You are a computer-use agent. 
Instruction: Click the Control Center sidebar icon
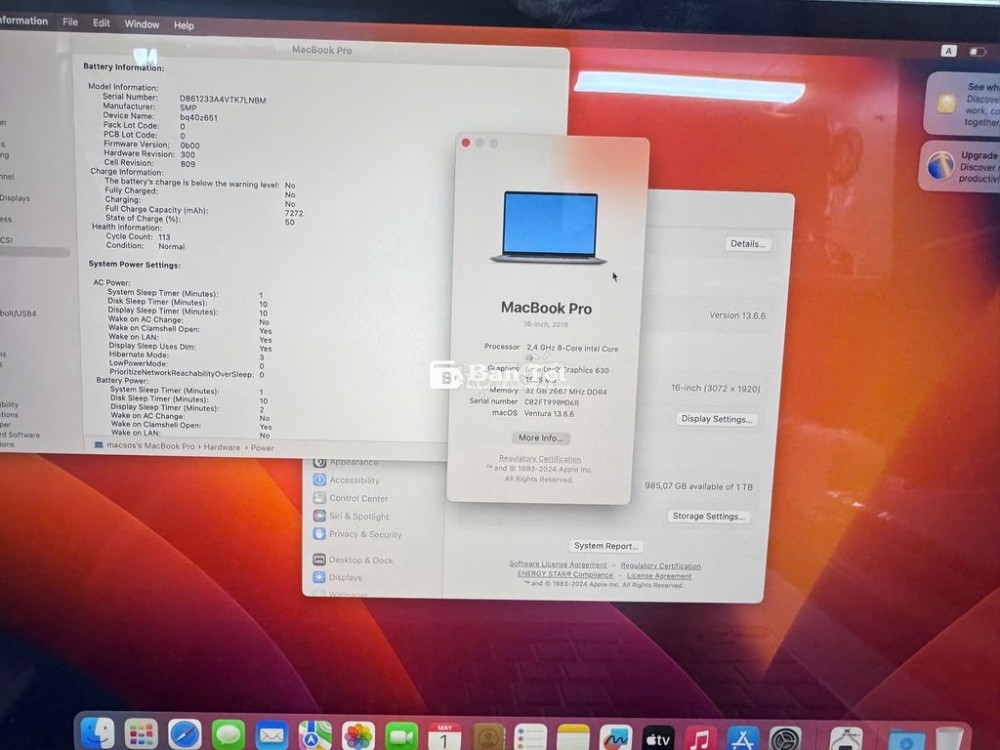(x=320, y=497)
